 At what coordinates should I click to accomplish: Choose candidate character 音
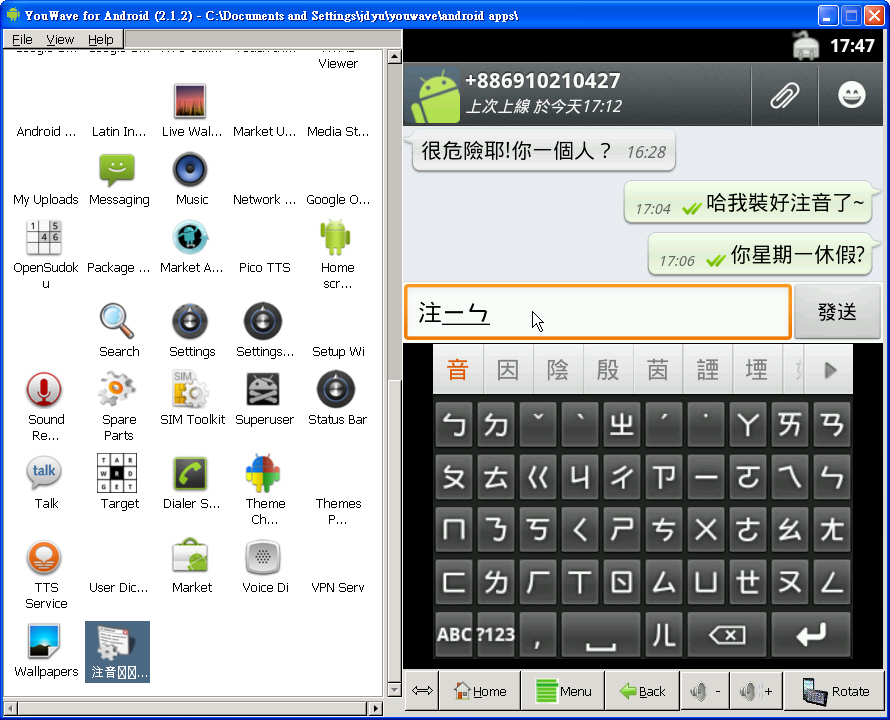[457, 370]
